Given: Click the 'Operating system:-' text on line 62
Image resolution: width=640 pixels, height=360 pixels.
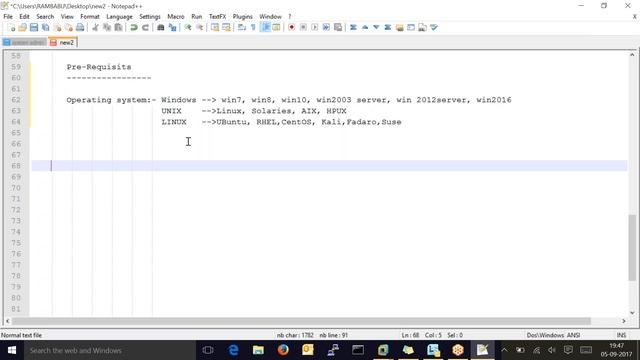Looking at the screenshot, I should 111,100.
